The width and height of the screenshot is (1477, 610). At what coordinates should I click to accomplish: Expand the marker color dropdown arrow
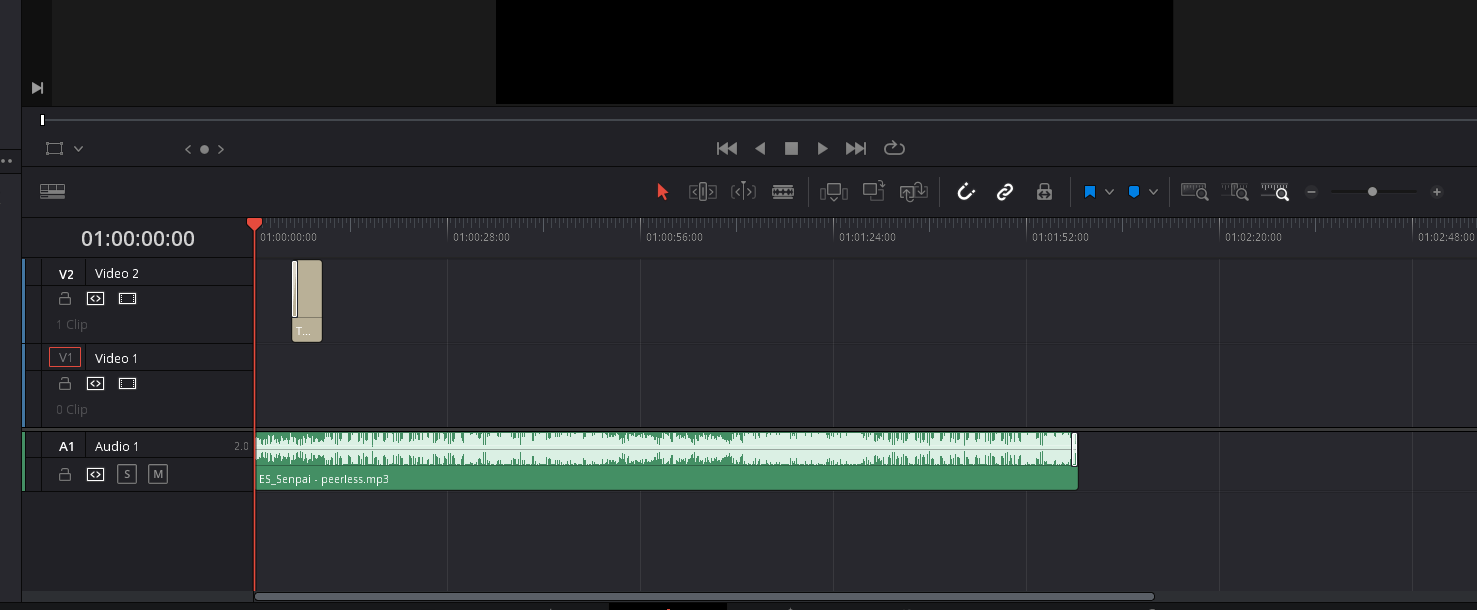point(1153,192)
